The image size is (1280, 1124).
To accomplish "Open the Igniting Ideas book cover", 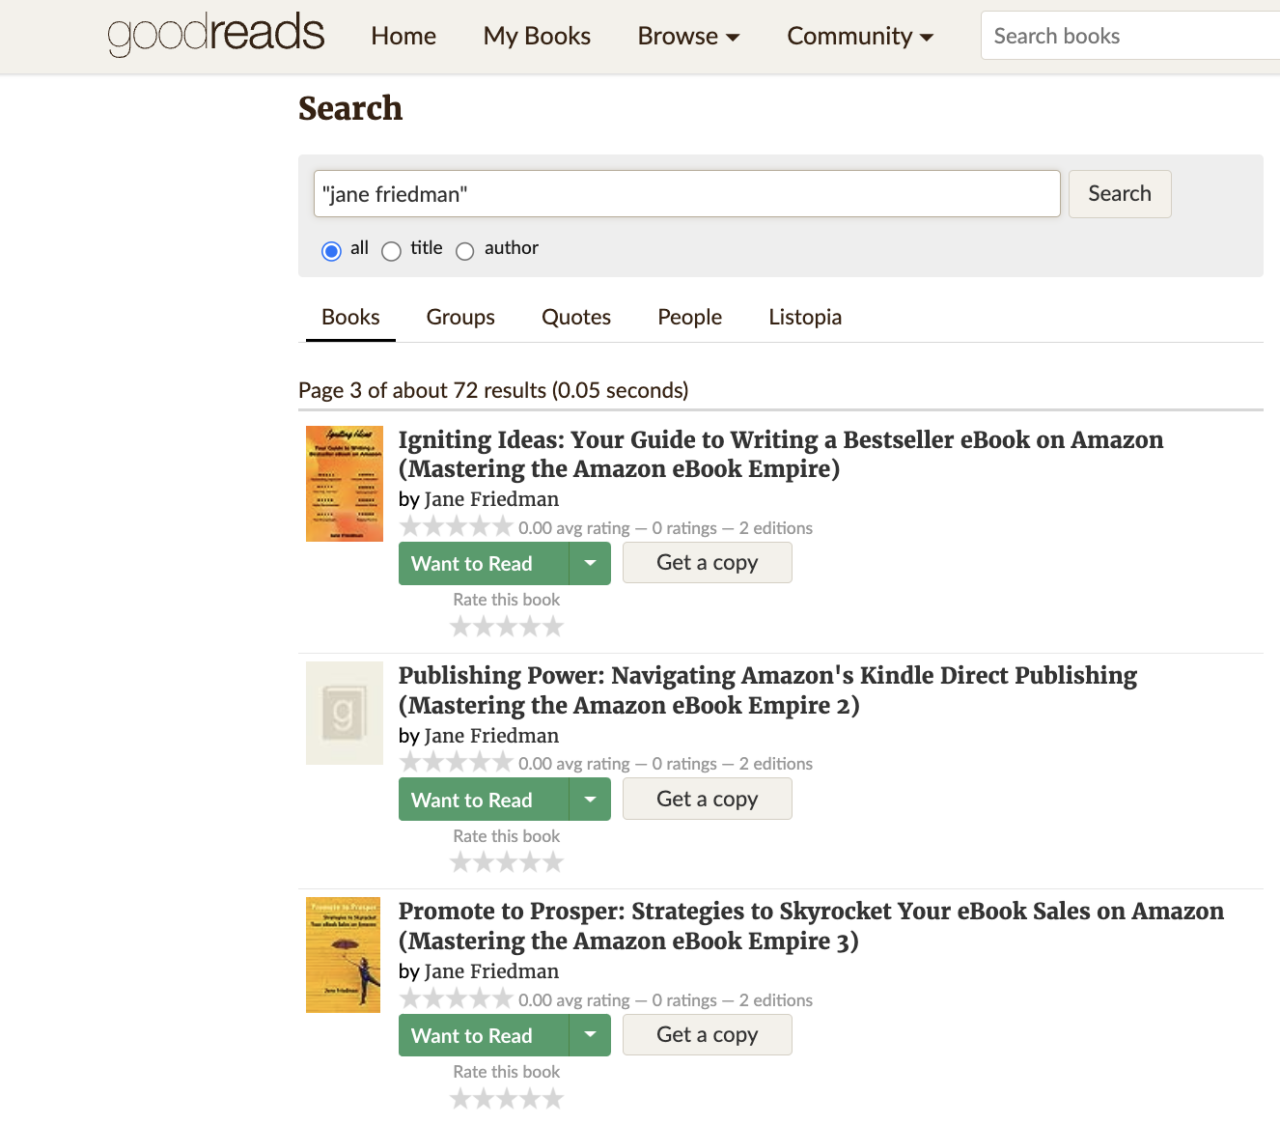I will click(344, 483).
